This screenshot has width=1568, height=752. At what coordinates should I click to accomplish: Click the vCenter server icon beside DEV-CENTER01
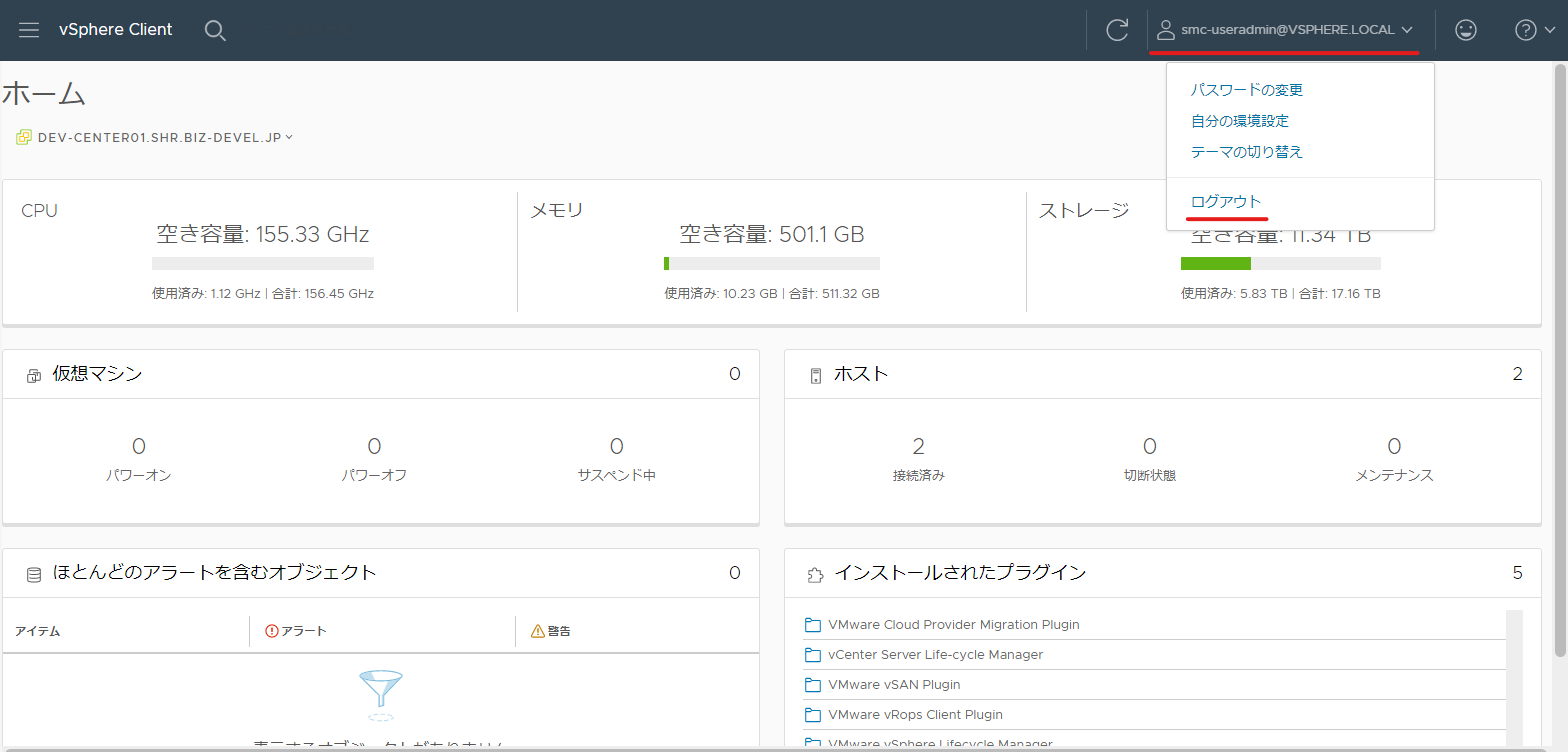[24, 137]
